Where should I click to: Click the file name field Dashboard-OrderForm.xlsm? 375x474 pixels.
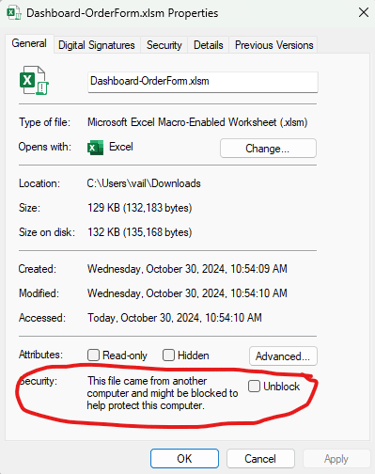[x=203, y=82]
